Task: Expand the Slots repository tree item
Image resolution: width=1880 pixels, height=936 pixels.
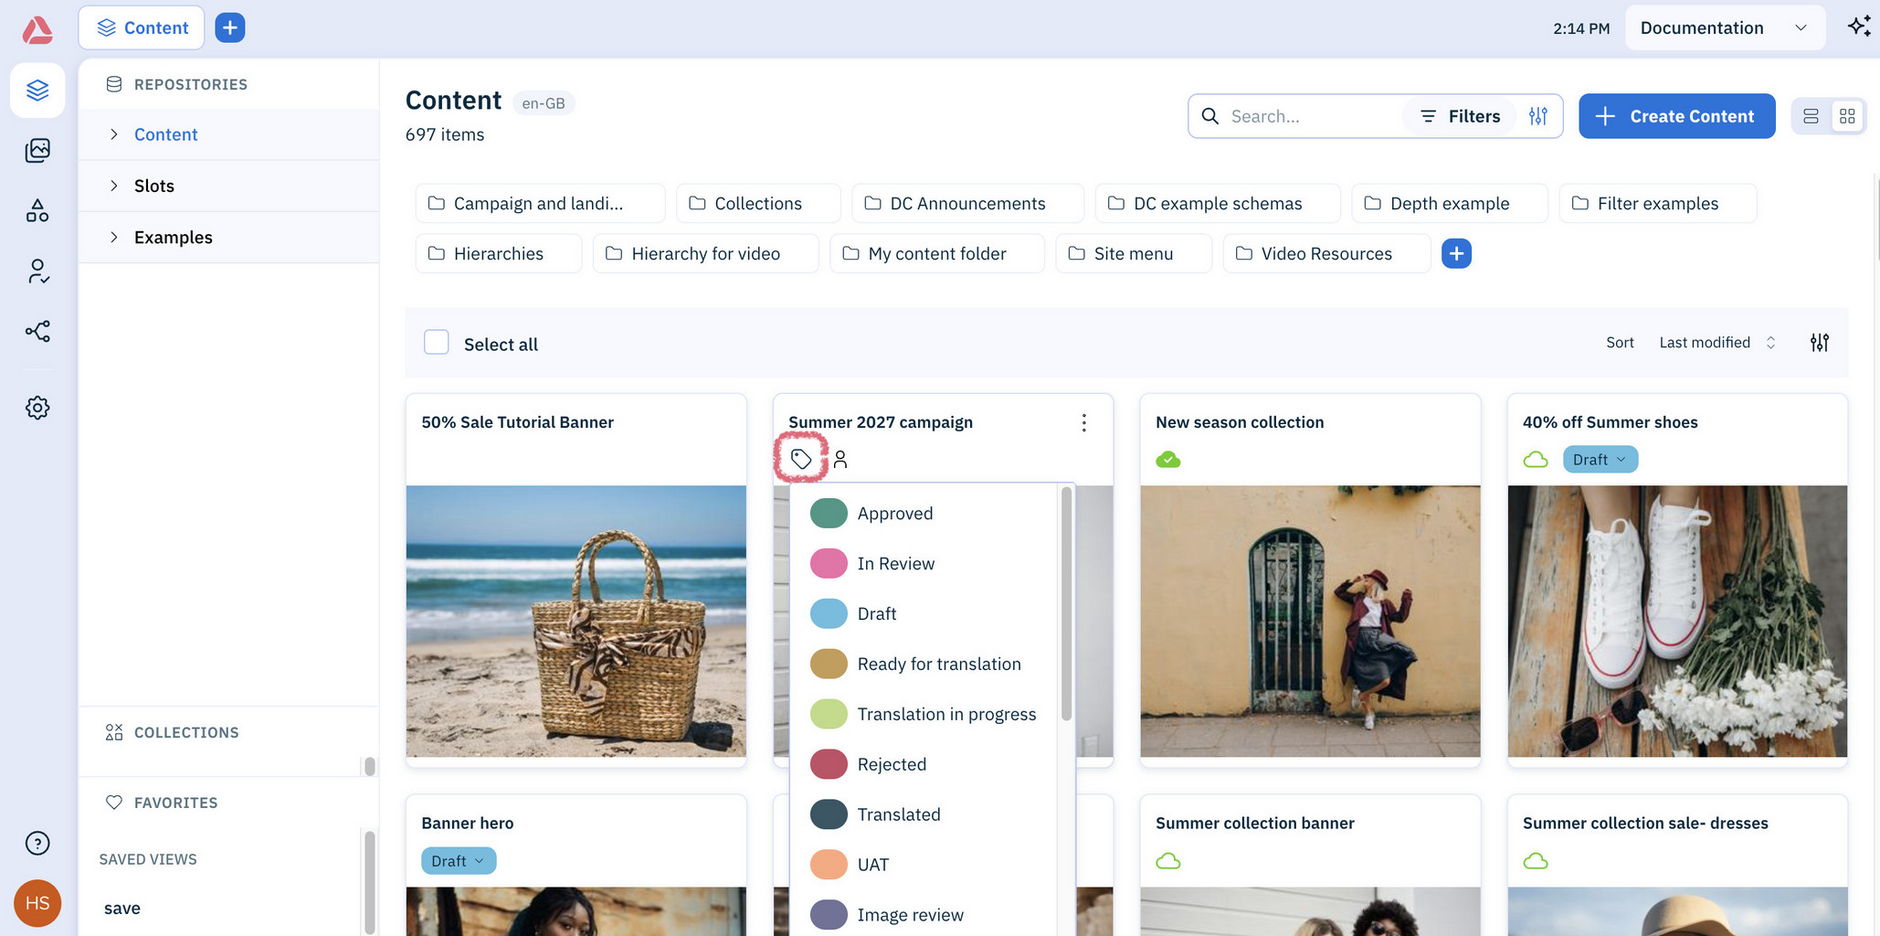Action: tap(114, 185)
